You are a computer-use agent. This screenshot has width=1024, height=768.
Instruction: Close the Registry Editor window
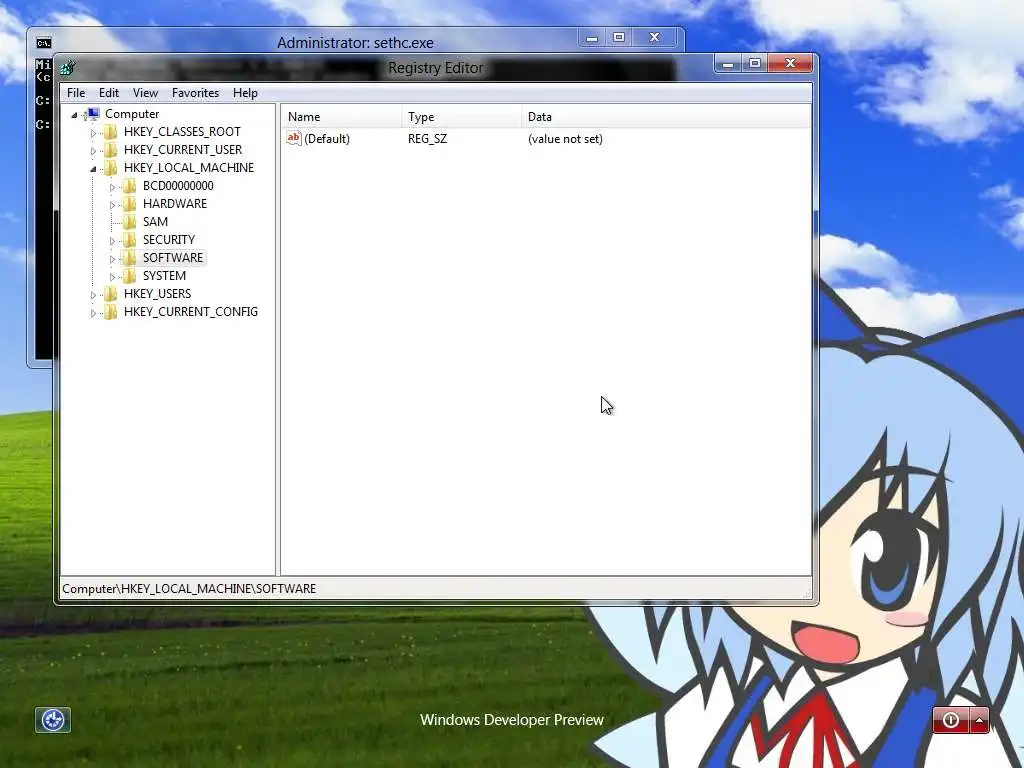point(790,63)
